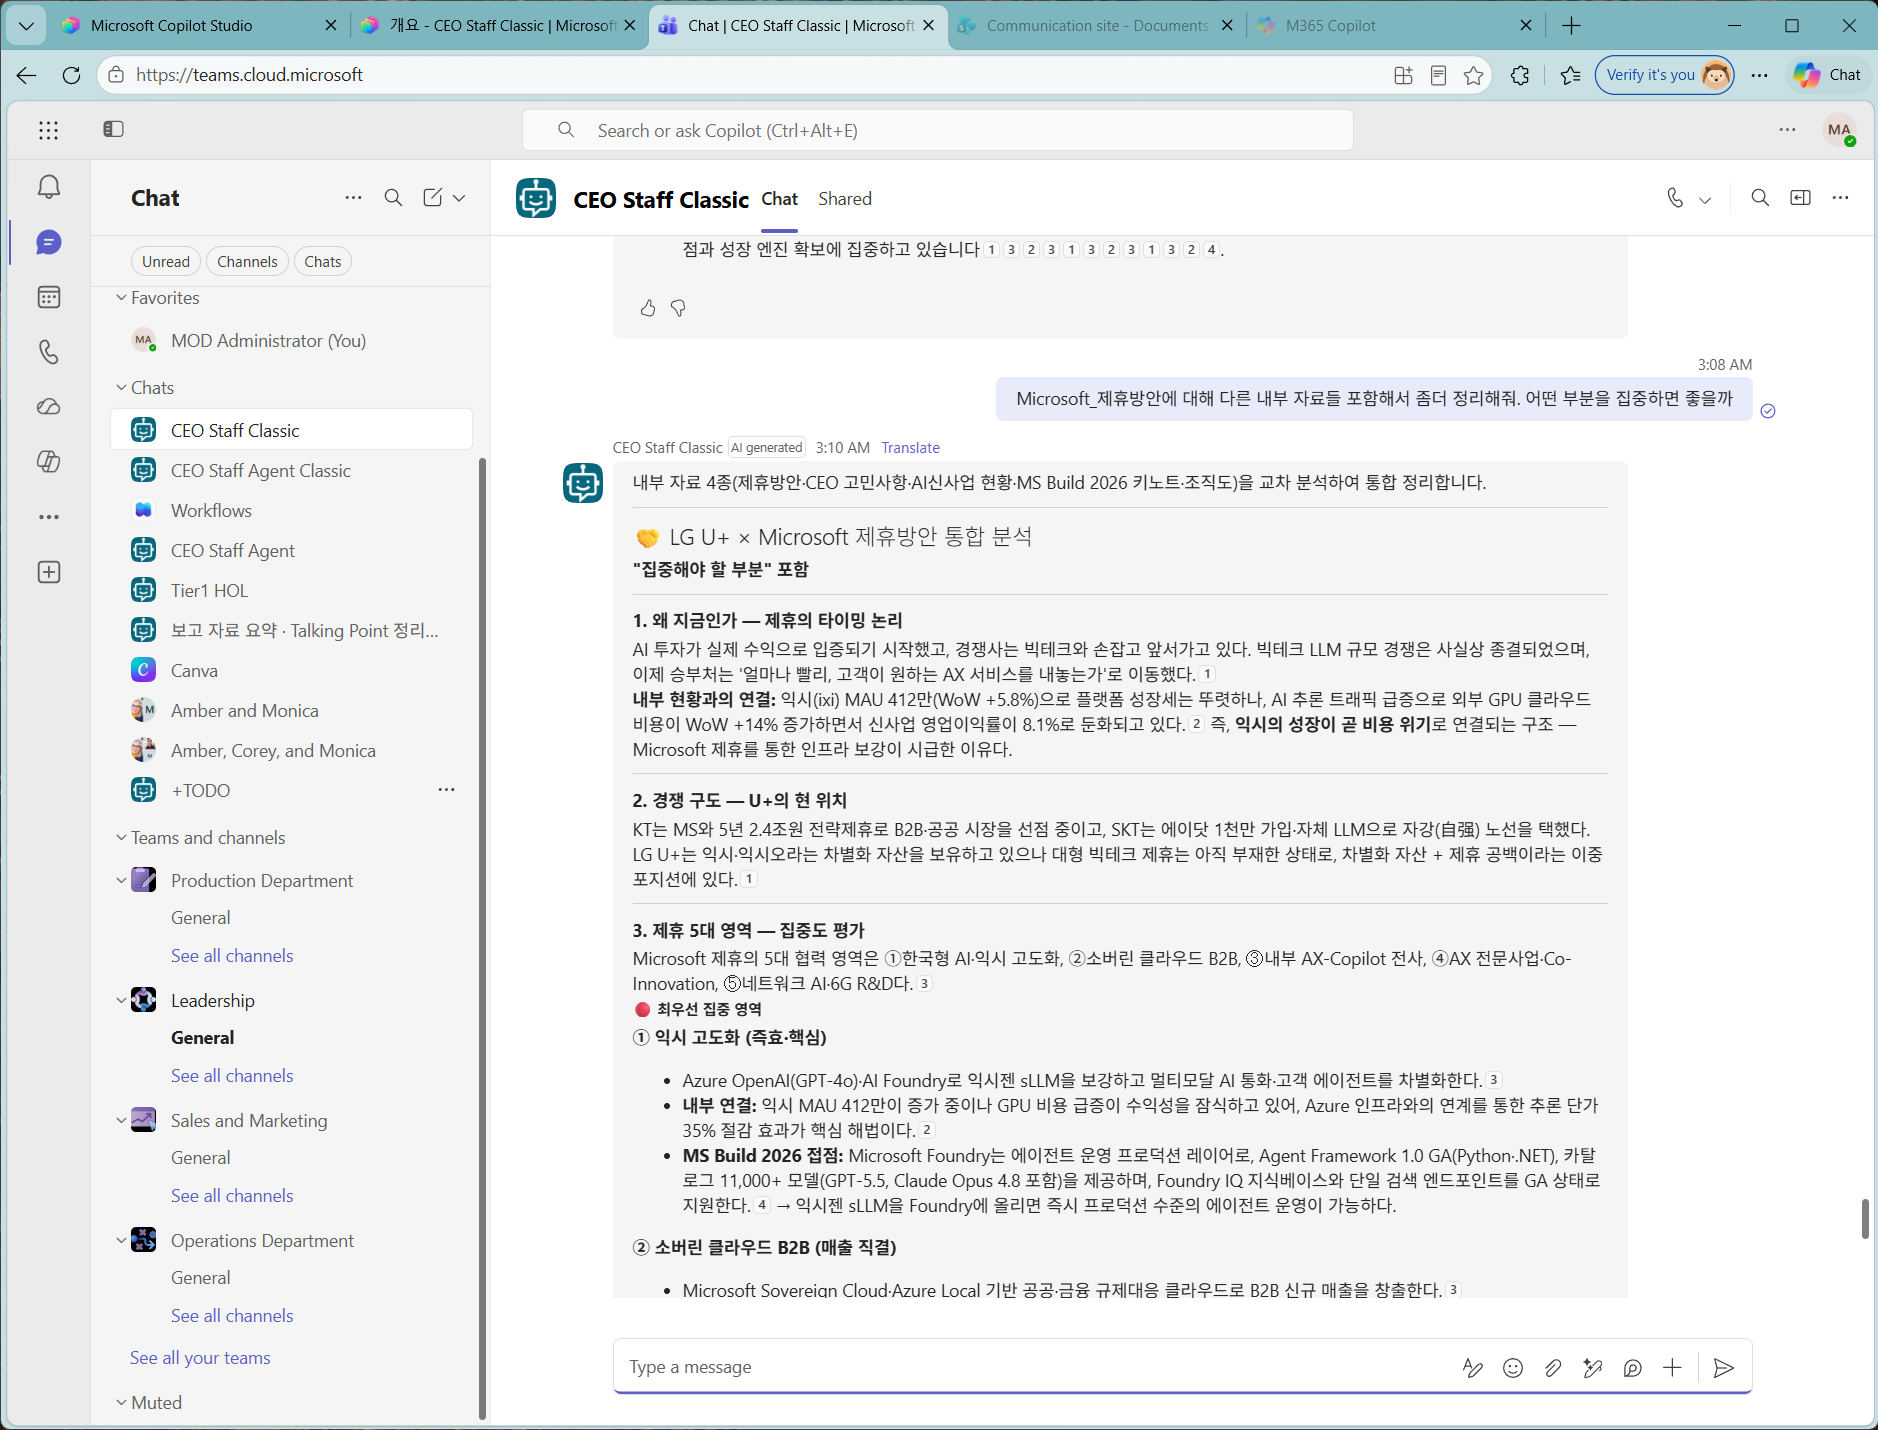Open the Canva chat
The width and height of the screenshot is (1878, 1430).
(291, 671)
